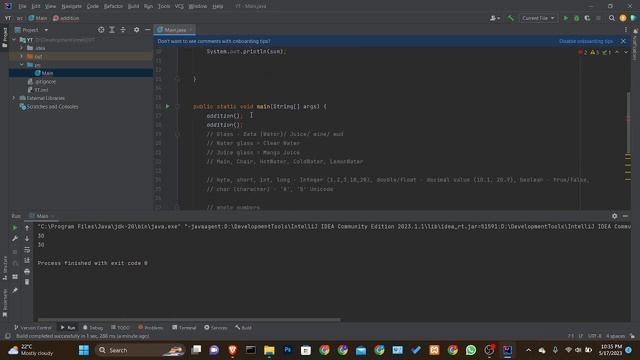The width and height of the screenshot is (640, 360).
Task: Open Current File run configuration dropdown
Action: point(538,18)
